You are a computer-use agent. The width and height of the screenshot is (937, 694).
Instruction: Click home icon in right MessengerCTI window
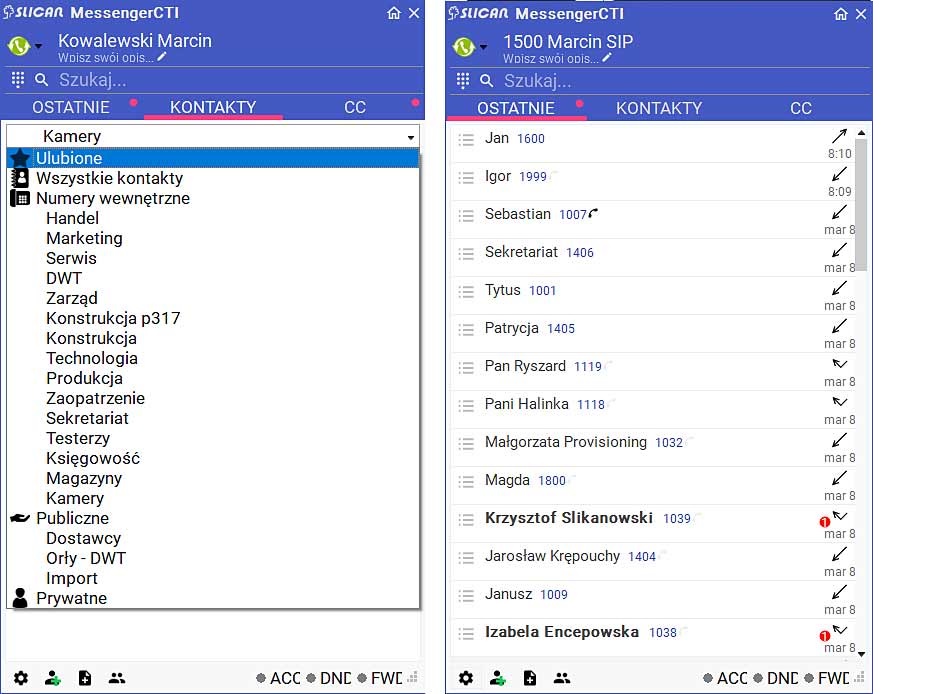pyautogui.click(x=841, y=14)
